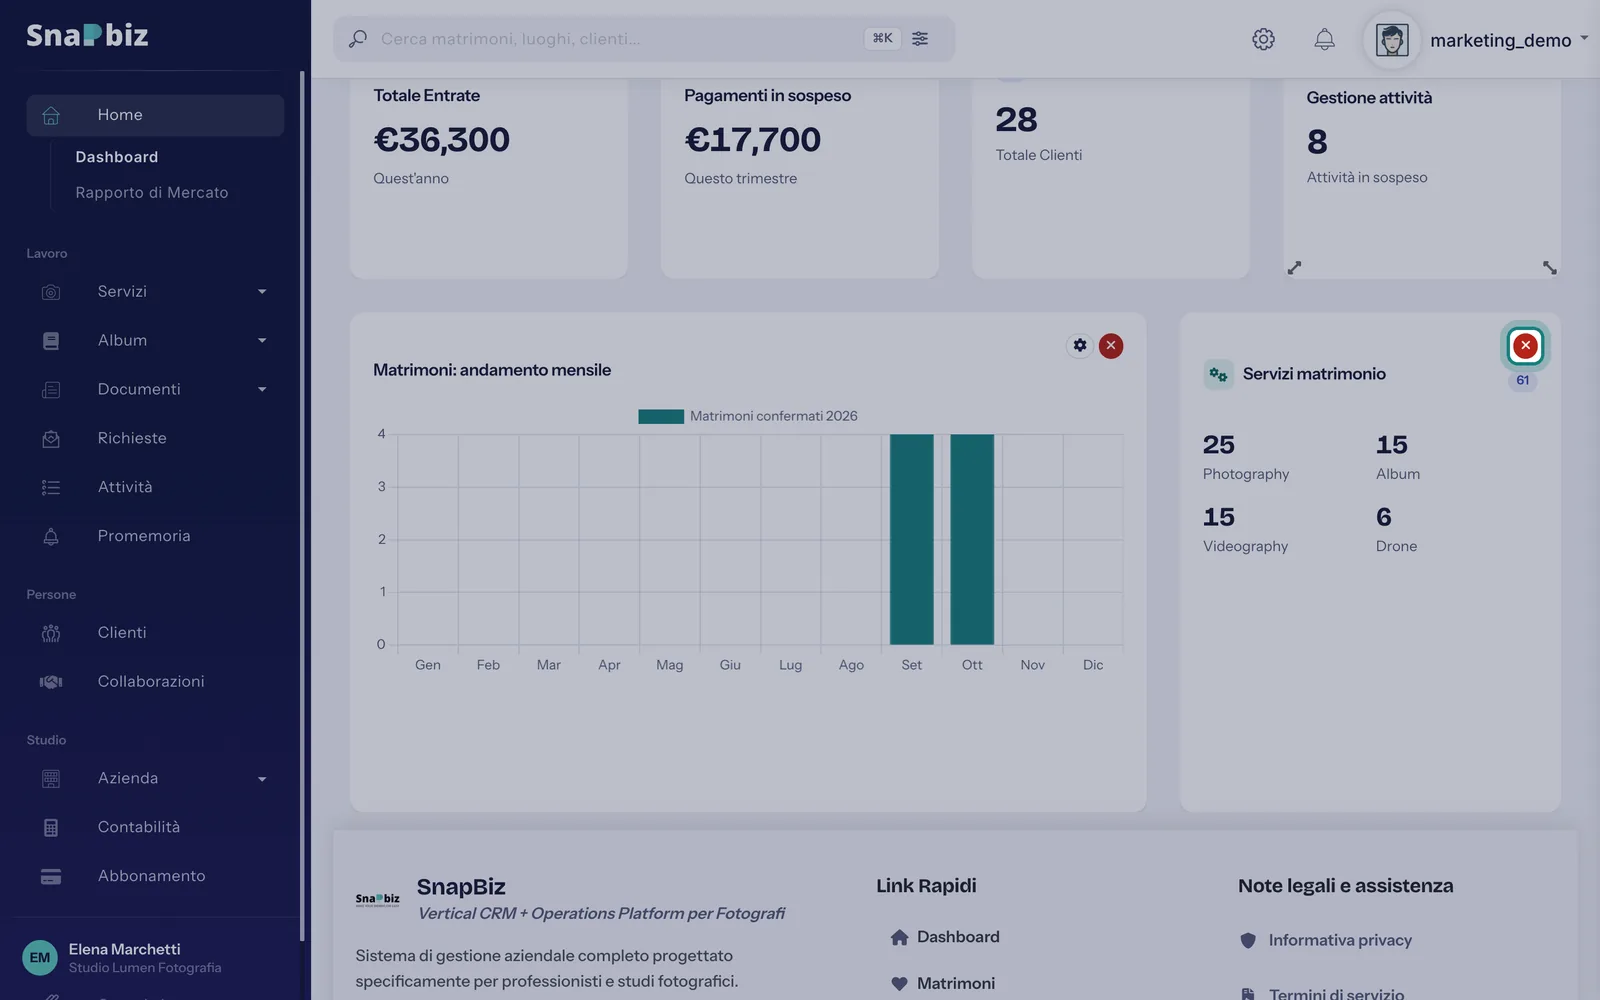
Task: Click the Attività list icon in the sidebar
Action: pos(51,487)
